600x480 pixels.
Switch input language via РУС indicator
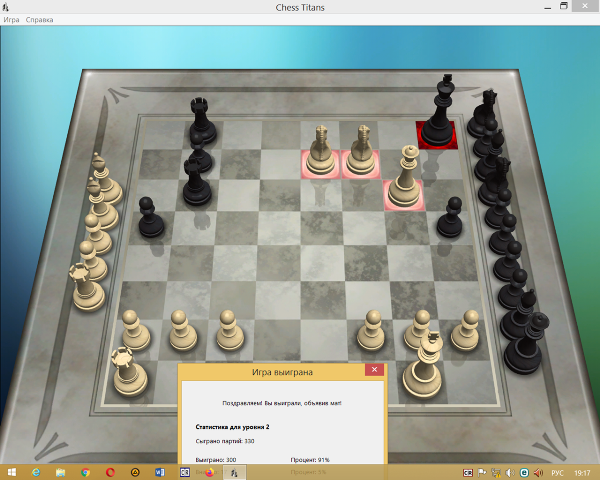click(x=557, y=472)
